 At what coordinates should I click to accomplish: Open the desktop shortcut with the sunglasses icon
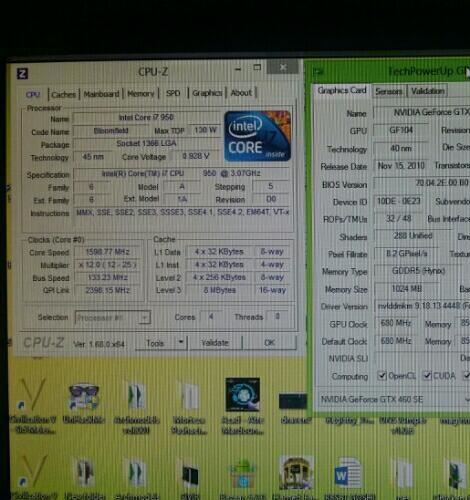84,397
